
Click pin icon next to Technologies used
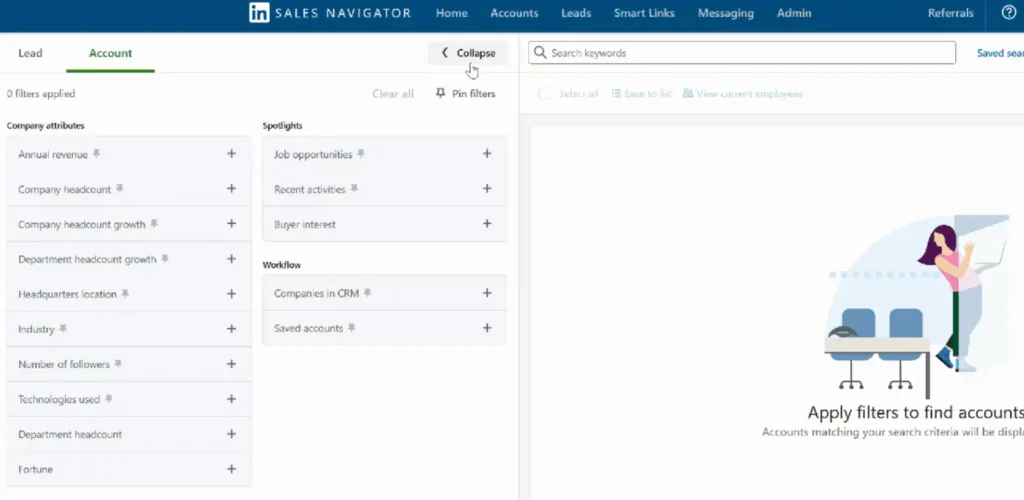108,399
